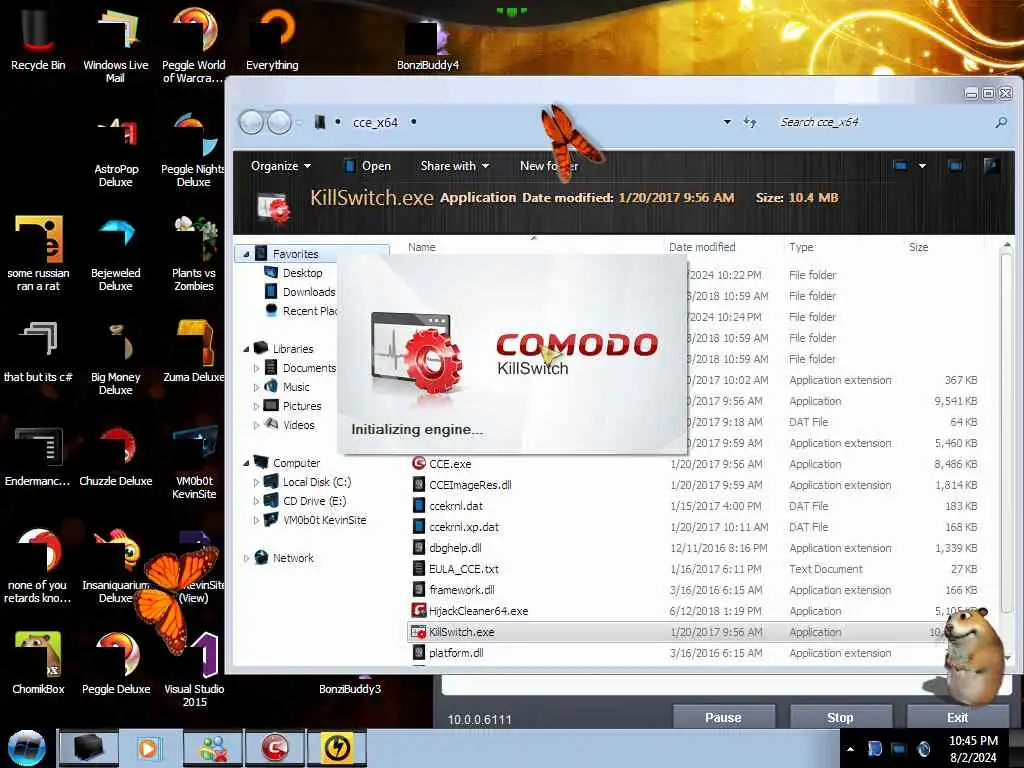Click the New folder toolbar button
This screenshot has width=1024, height=768.
(549, 166)
